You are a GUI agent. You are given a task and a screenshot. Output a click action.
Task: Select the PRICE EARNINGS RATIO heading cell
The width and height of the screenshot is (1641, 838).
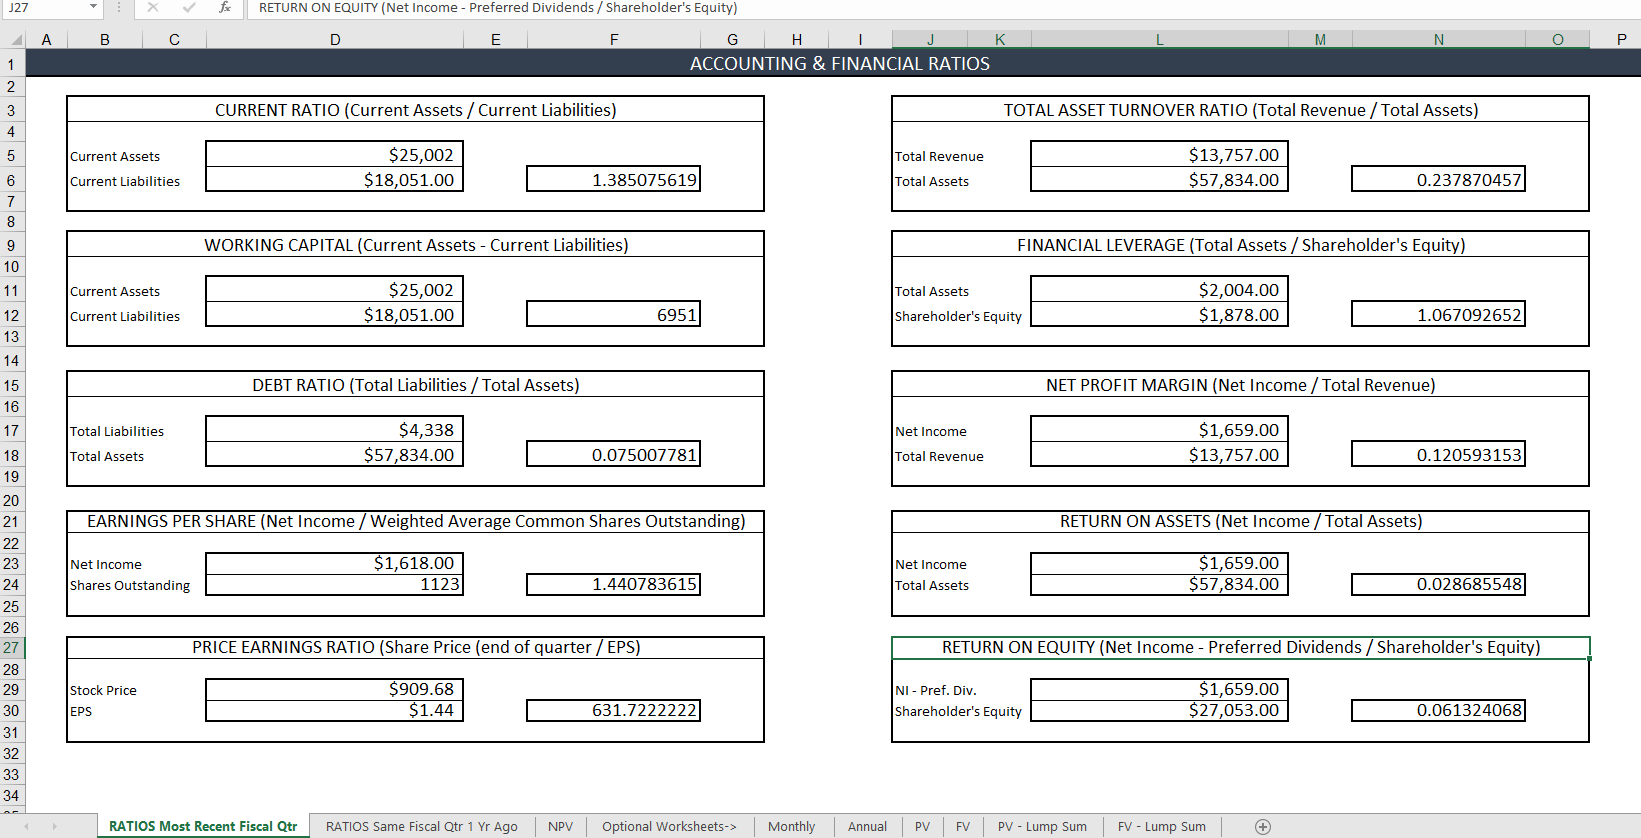[415, 647]
